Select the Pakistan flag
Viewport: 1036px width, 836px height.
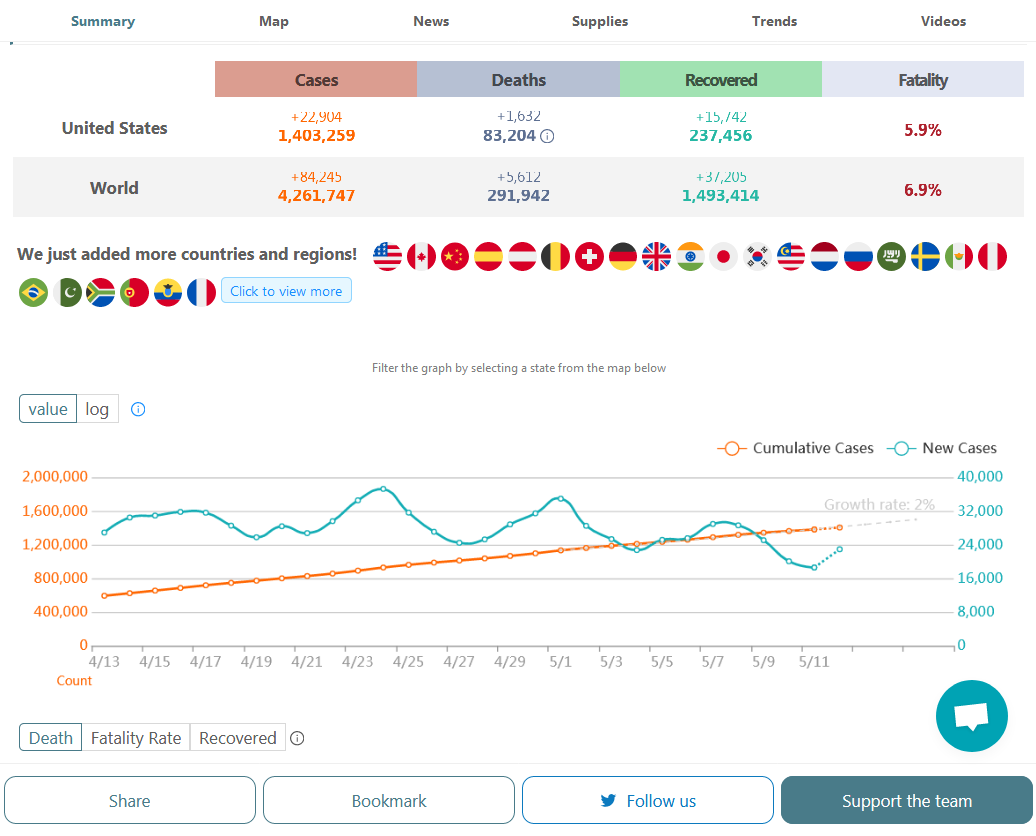click(x=67, y=293)
